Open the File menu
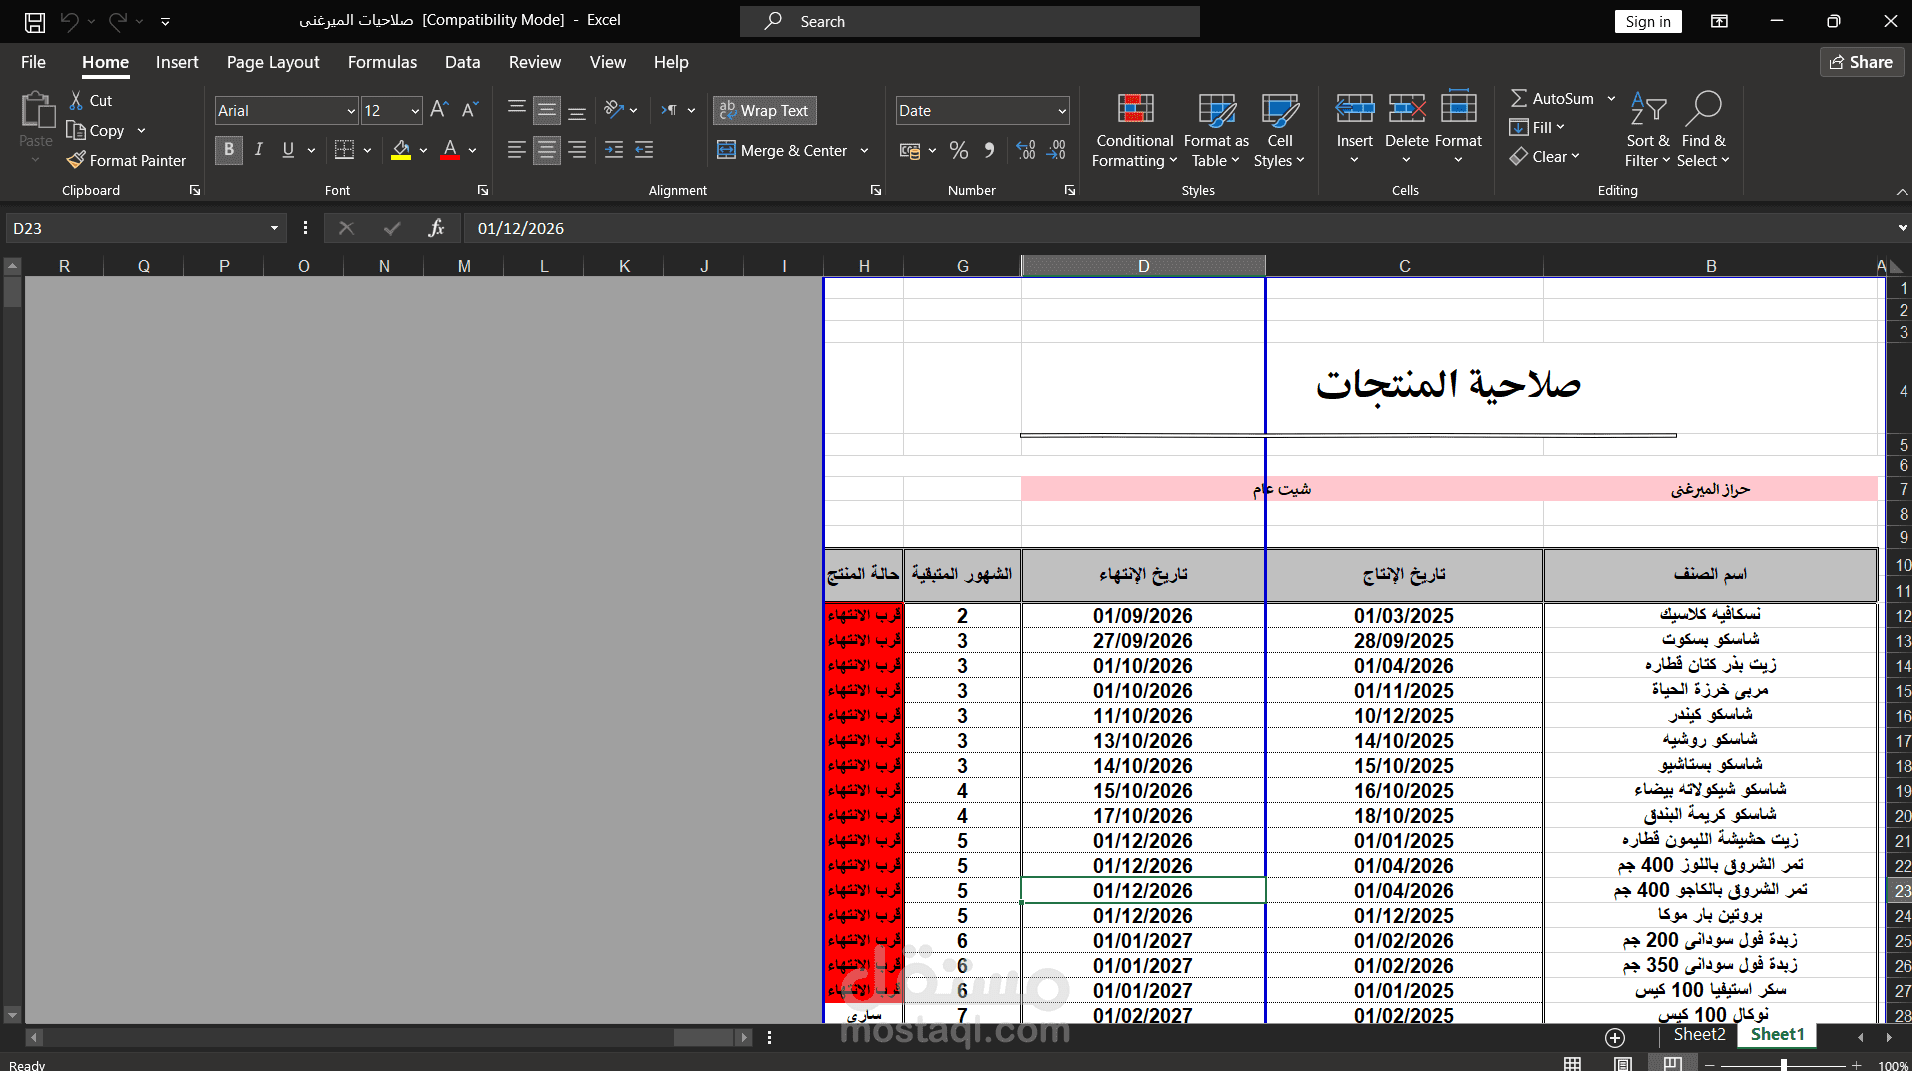 click(33, 62)
